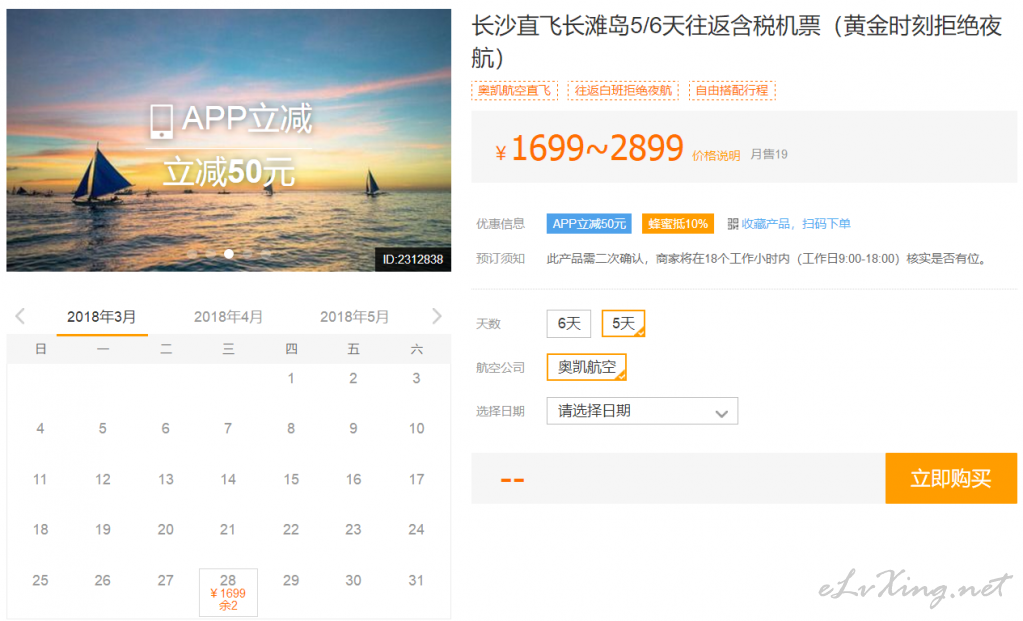The width and height of the screenshot is (1023, 621).
Task: Click the ¥1699~2899 price text
Action: click(x=589, y=149)
